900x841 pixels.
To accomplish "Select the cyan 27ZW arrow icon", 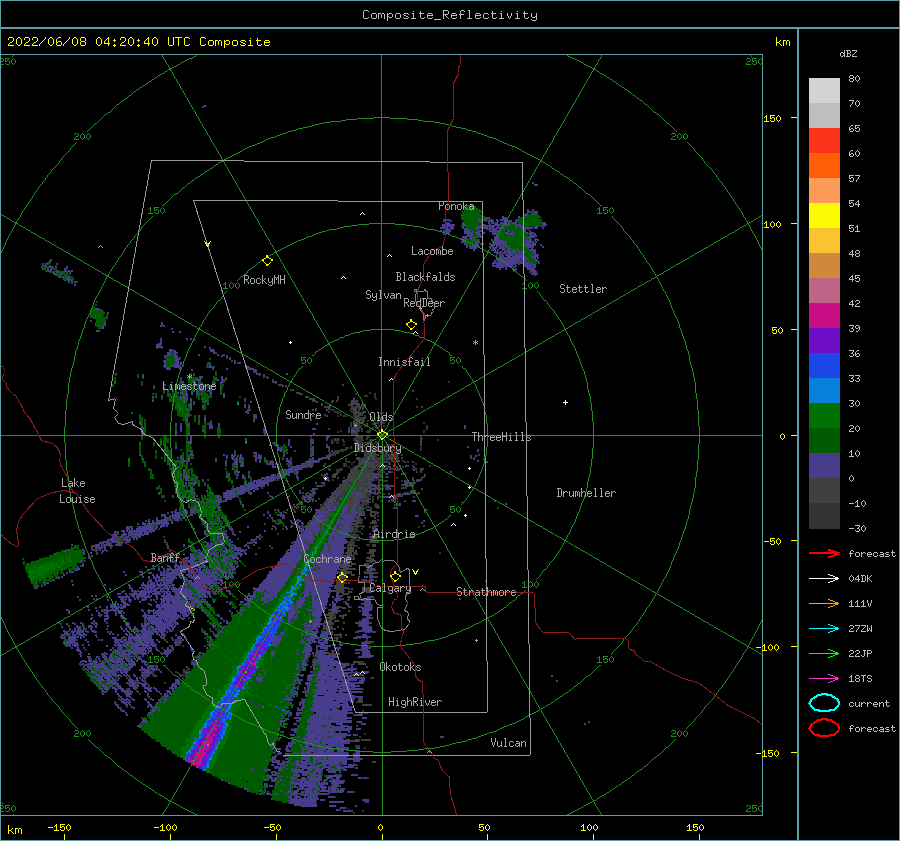I will tap(824, 629).
